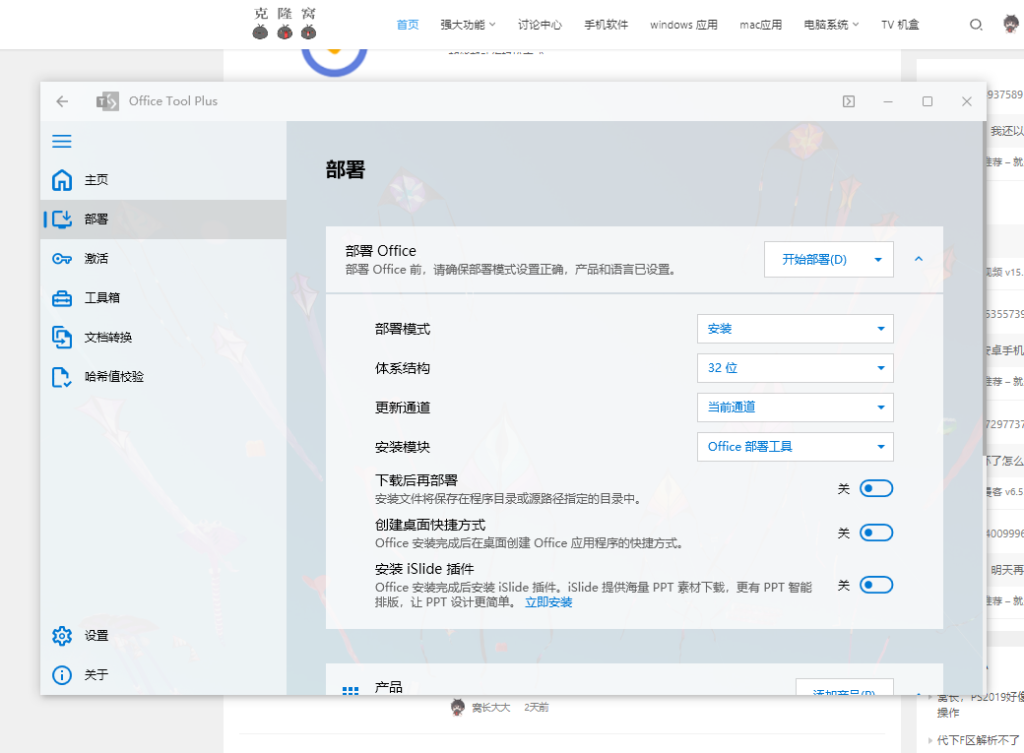1024x753 pixels.
Task: Select the 工具箱 label in the sidebar
Action: click(x=102, y=298)
